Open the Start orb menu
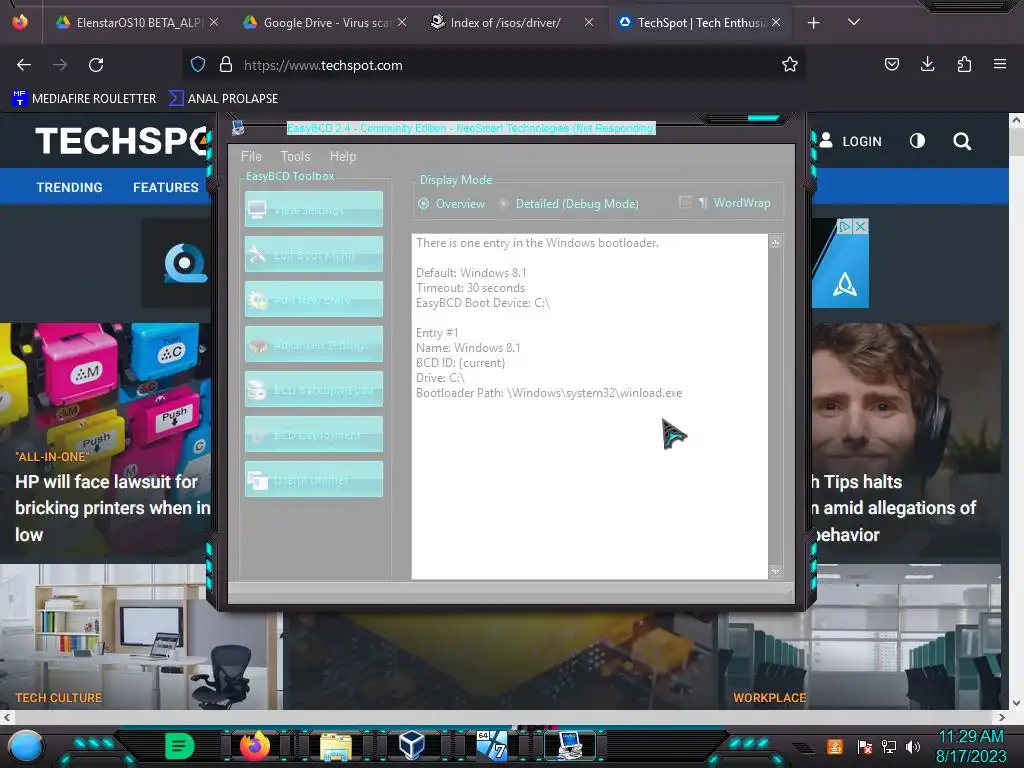 click(26, 746)
